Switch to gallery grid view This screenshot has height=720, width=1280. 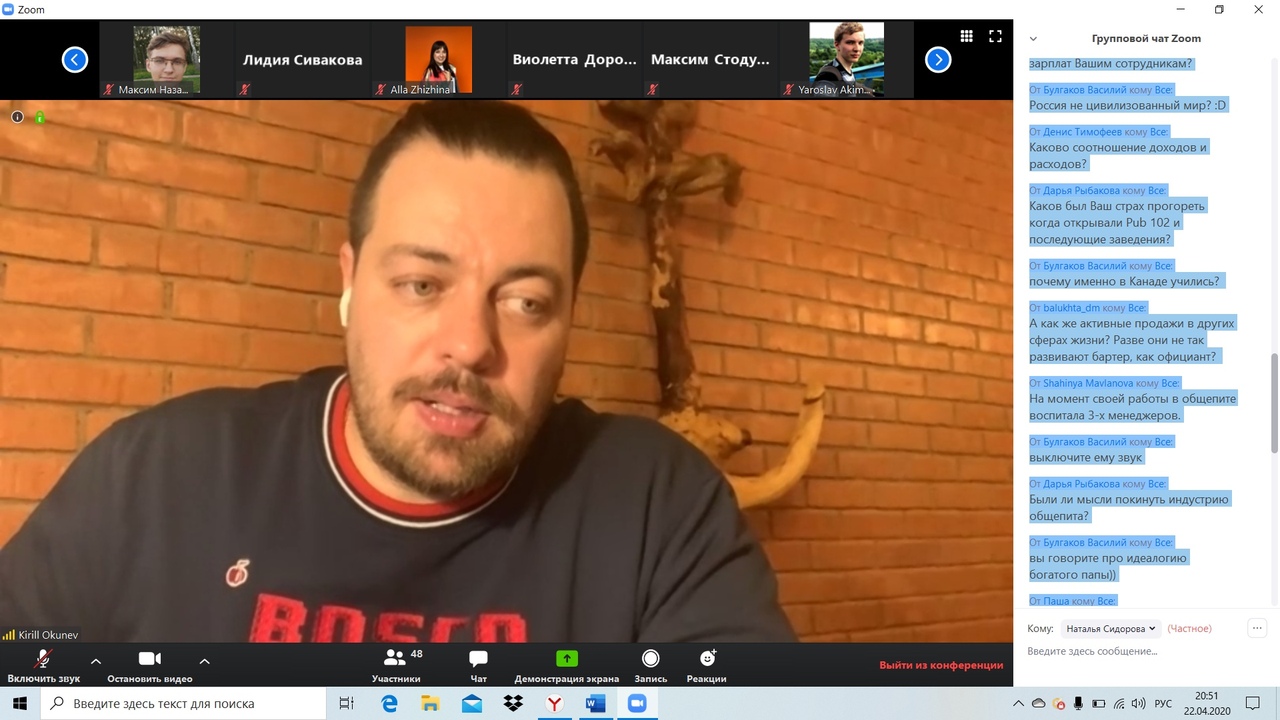(x=966, y=36)
